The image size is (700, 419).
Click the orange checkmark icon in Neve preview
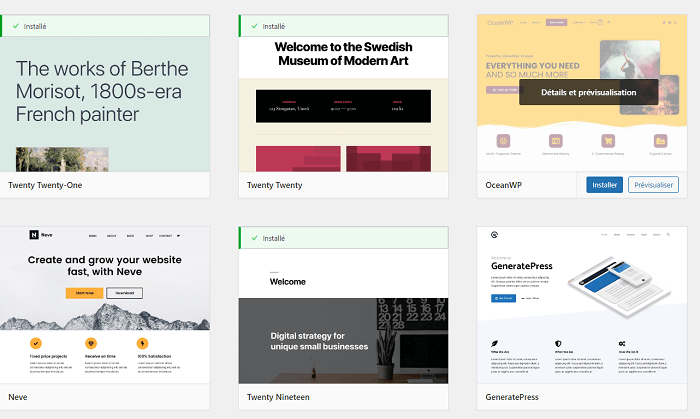[x=36, y=343]
